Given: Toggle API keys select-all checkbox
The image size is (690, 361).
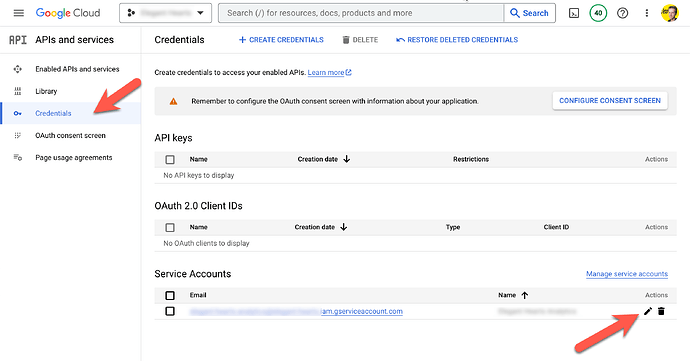Looking at the screenshot, I should click(170, 159).
